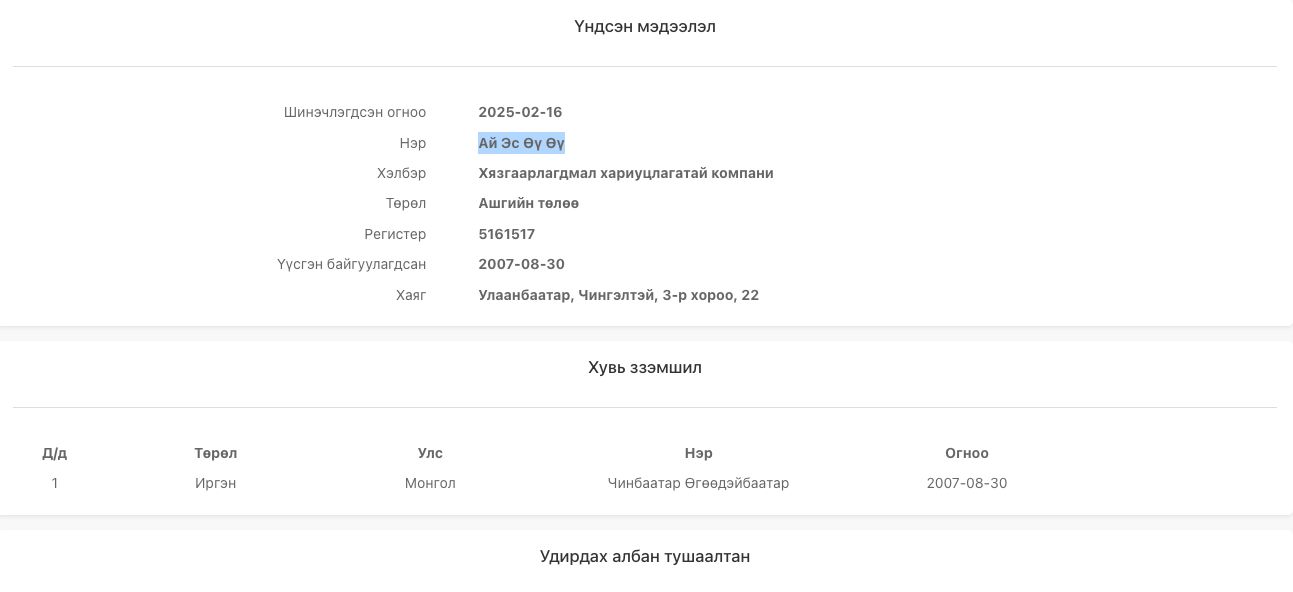Image resolution: width=1293 pixels, height=592 pixels.
Task: Select the establishment date 2007-08-30
Action: click(x=521, y=264)
